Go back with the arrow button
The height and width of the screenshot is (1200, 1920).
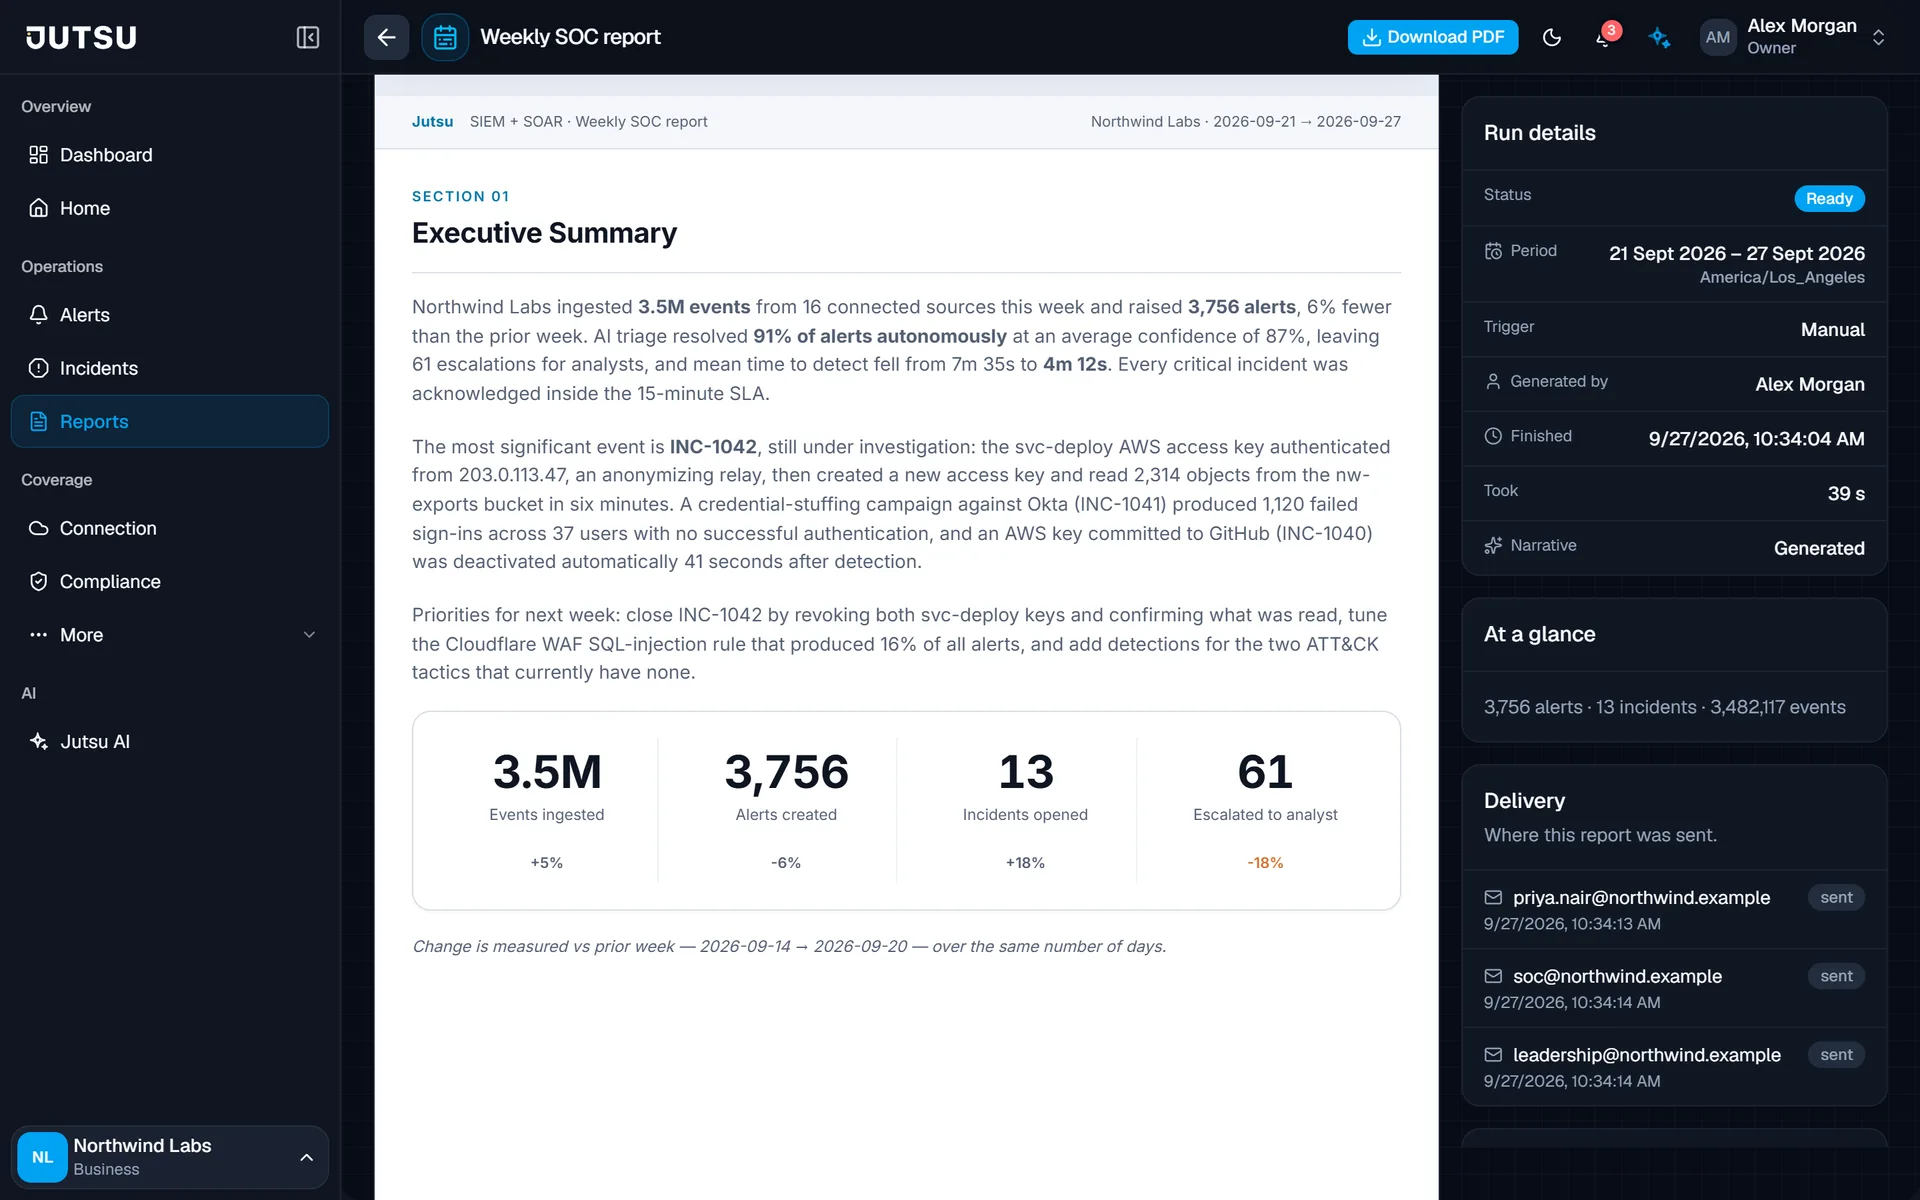386,37
